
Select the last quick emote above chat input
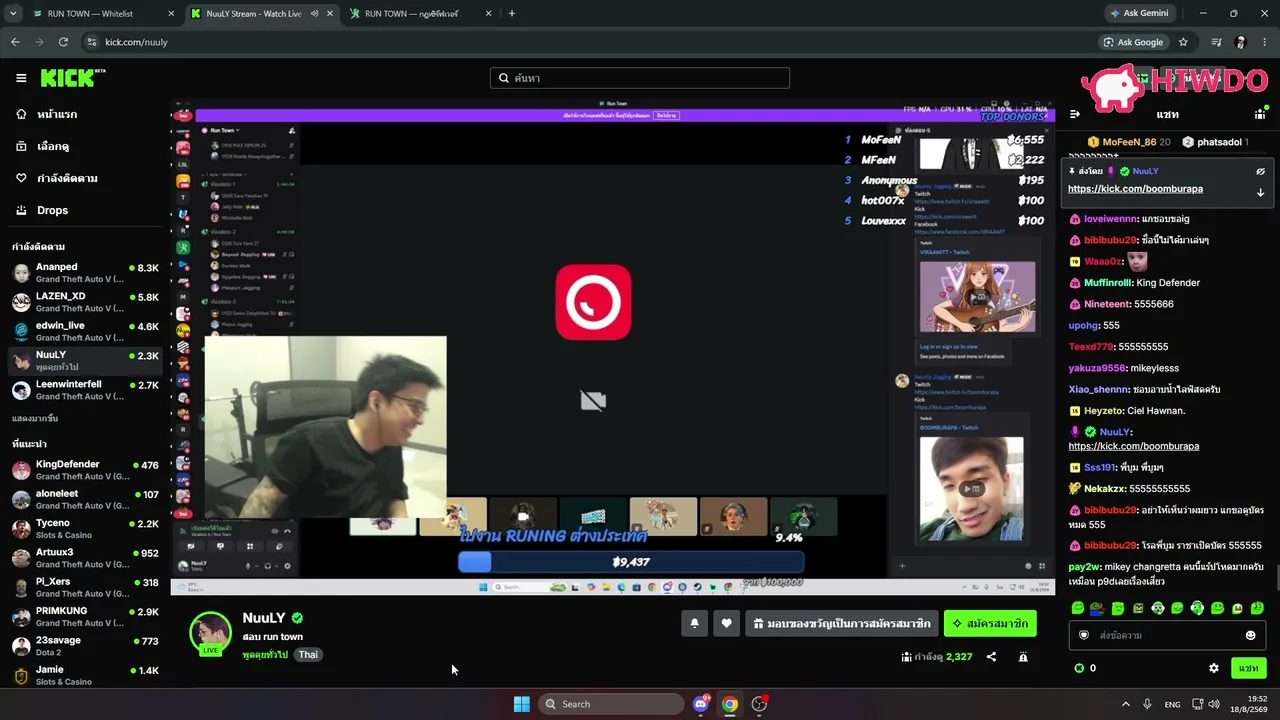[x=1257, y=608]
